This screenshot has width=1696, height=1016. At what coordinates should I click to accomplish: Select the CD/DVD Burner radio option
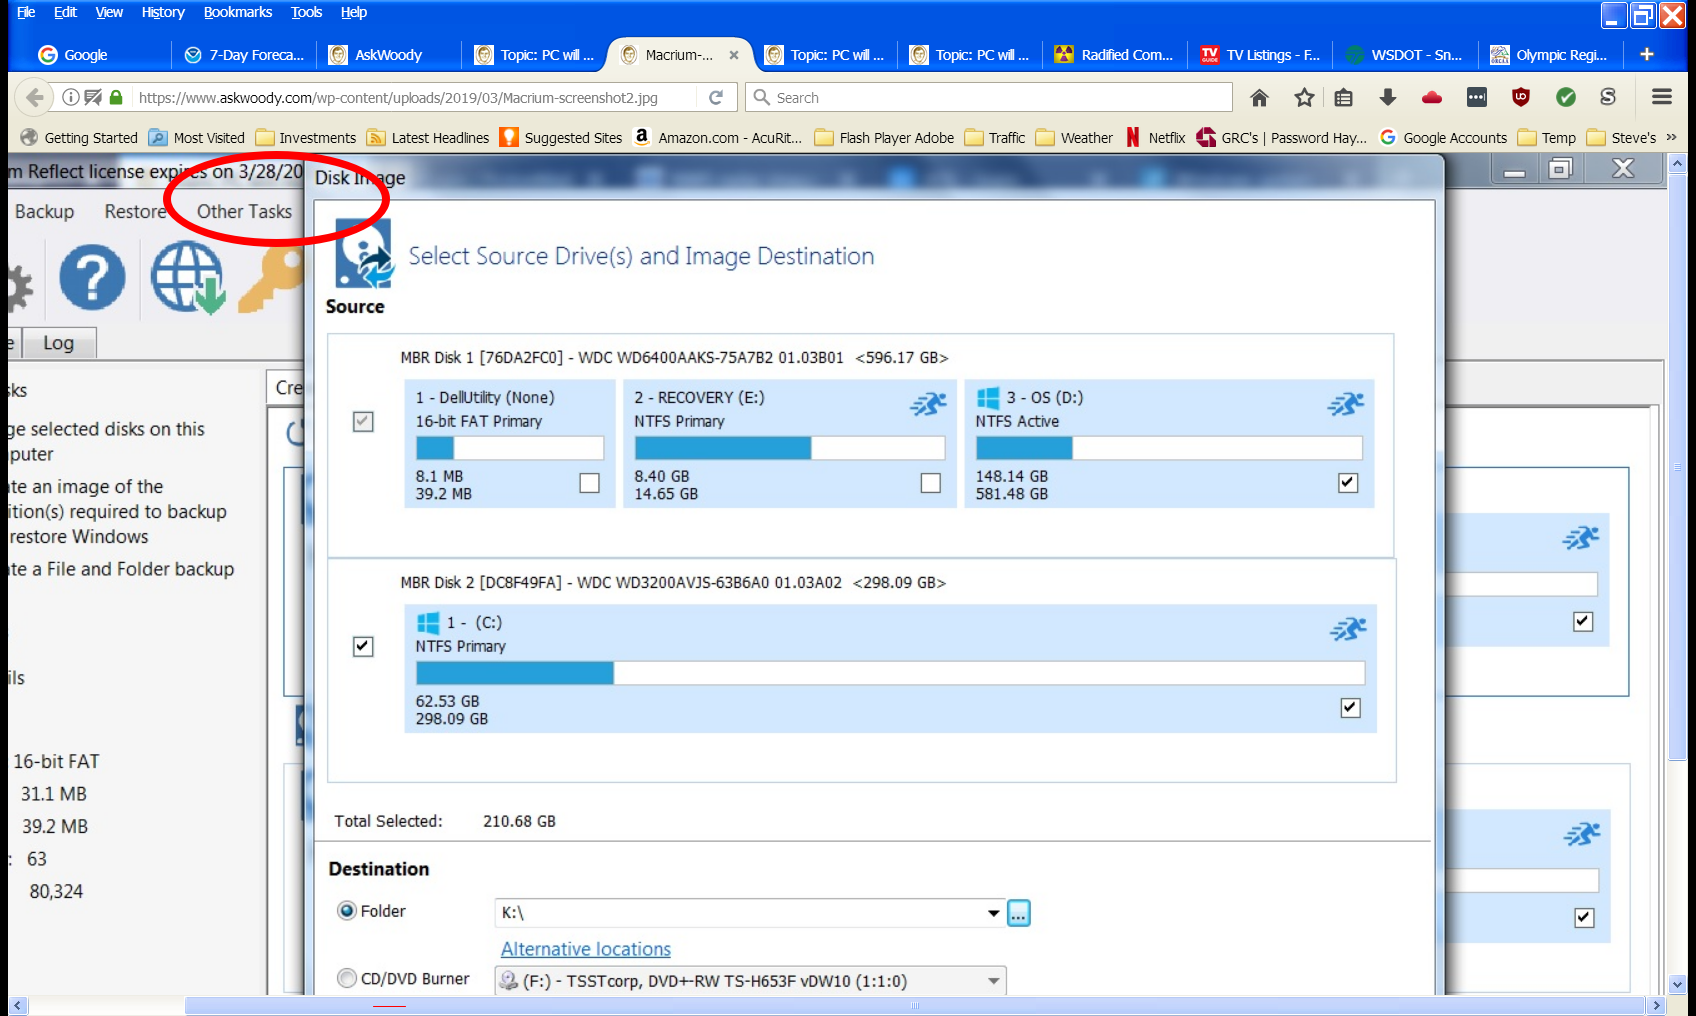coord(347,978)
